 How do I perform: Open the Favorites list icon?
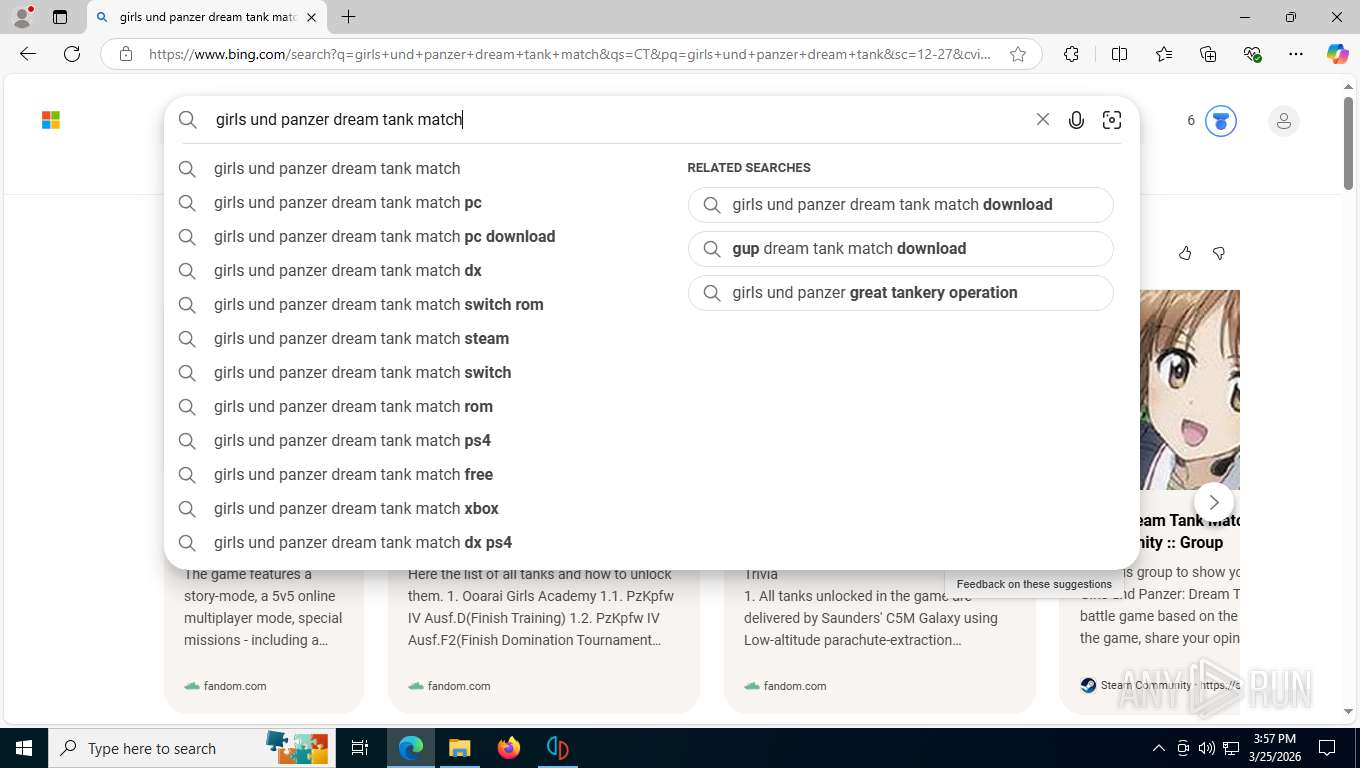coord(1164,54)
